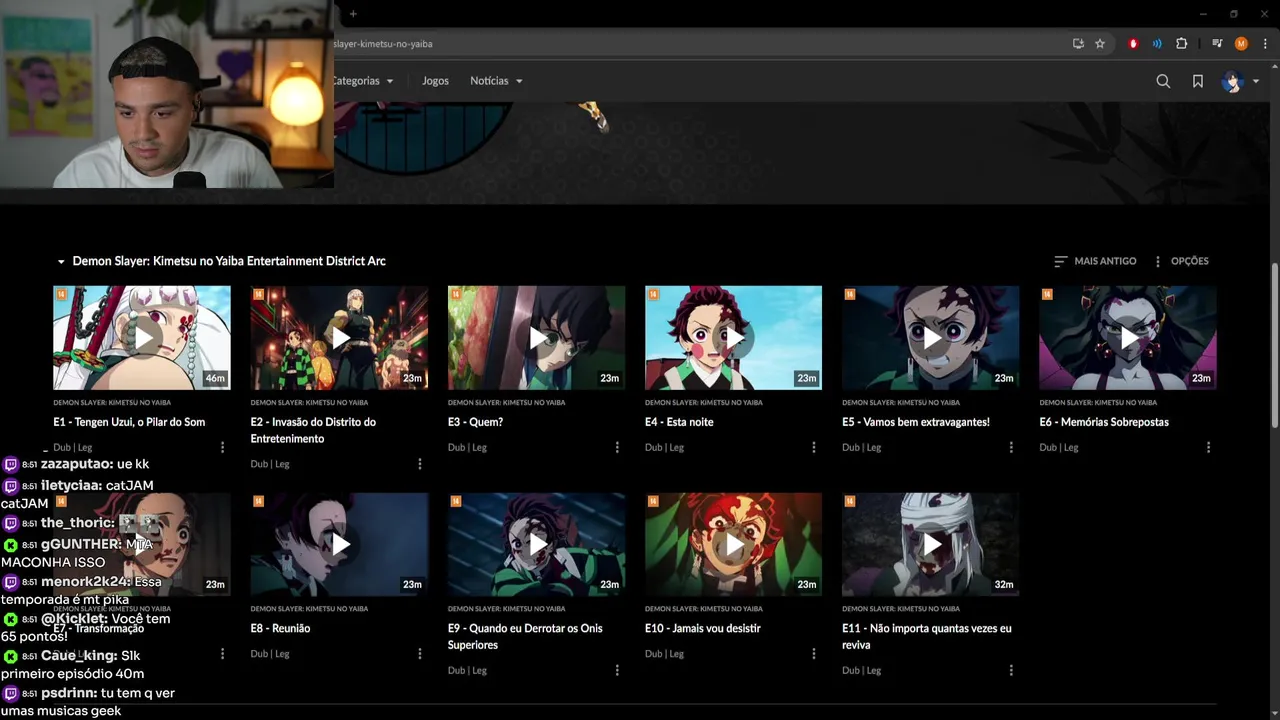
Task: Open three-dot menu for E3 Quem?
Action: tap(617, 447)
